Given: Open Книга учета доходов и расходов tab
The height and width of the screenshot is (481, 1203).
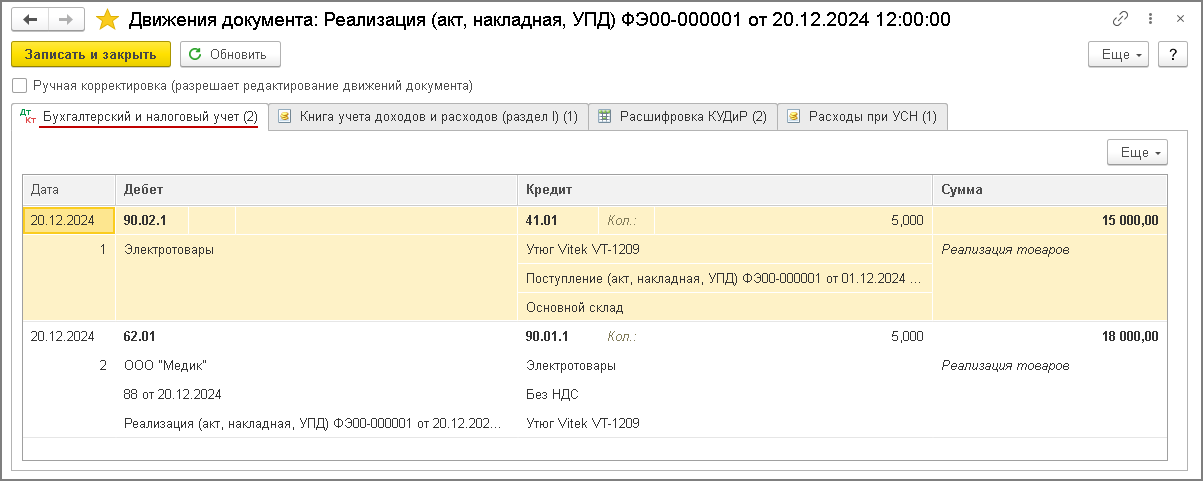Looking at the screenshot, I should pyautogui.click(x=428, y=117).
